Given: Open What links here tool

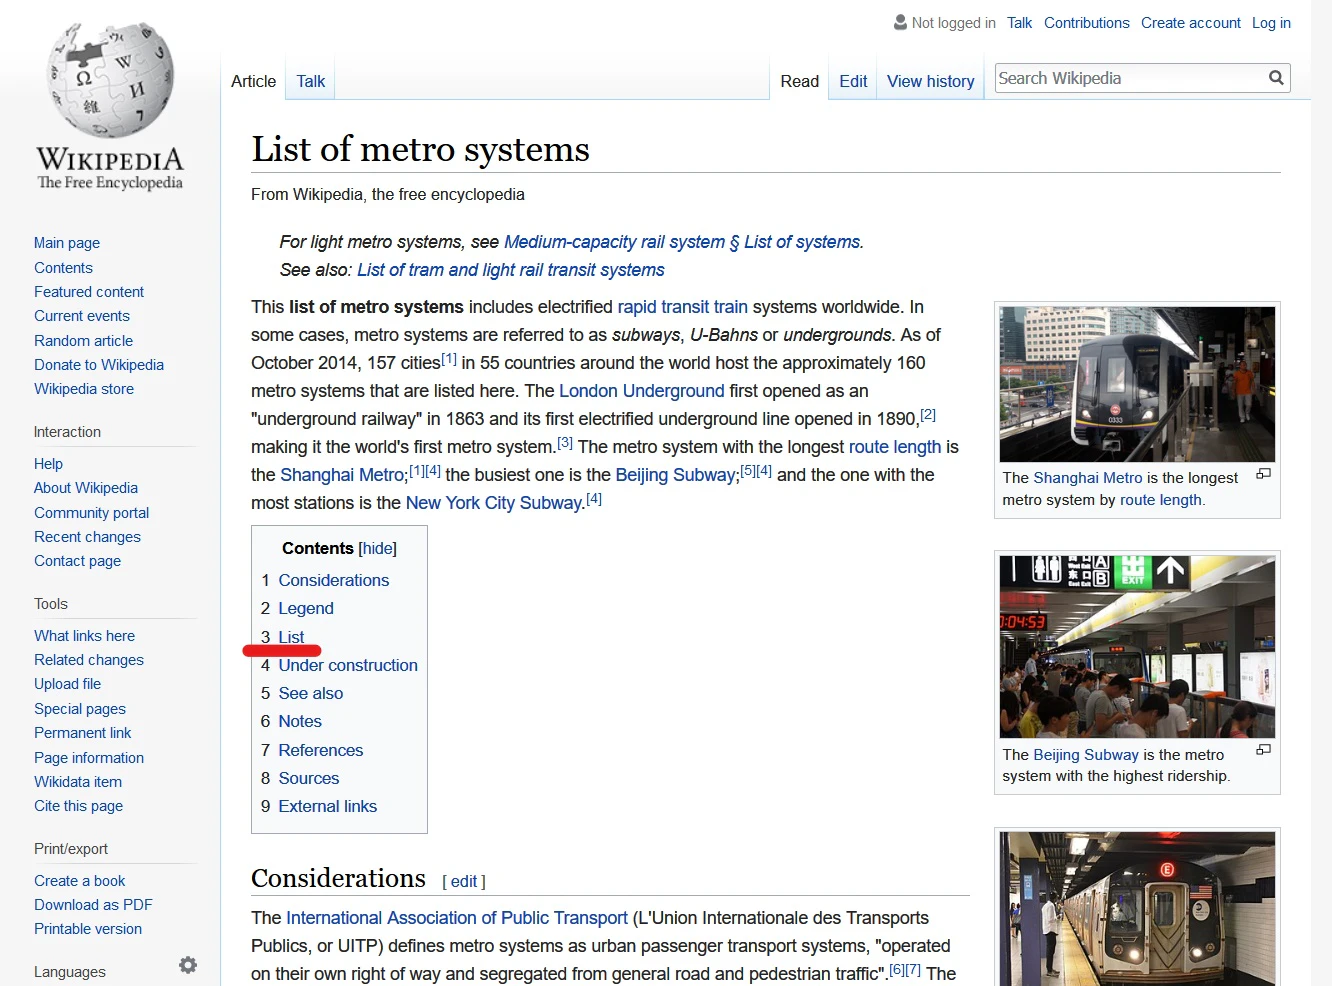Looking at the screenshot, I should point(84,636).
